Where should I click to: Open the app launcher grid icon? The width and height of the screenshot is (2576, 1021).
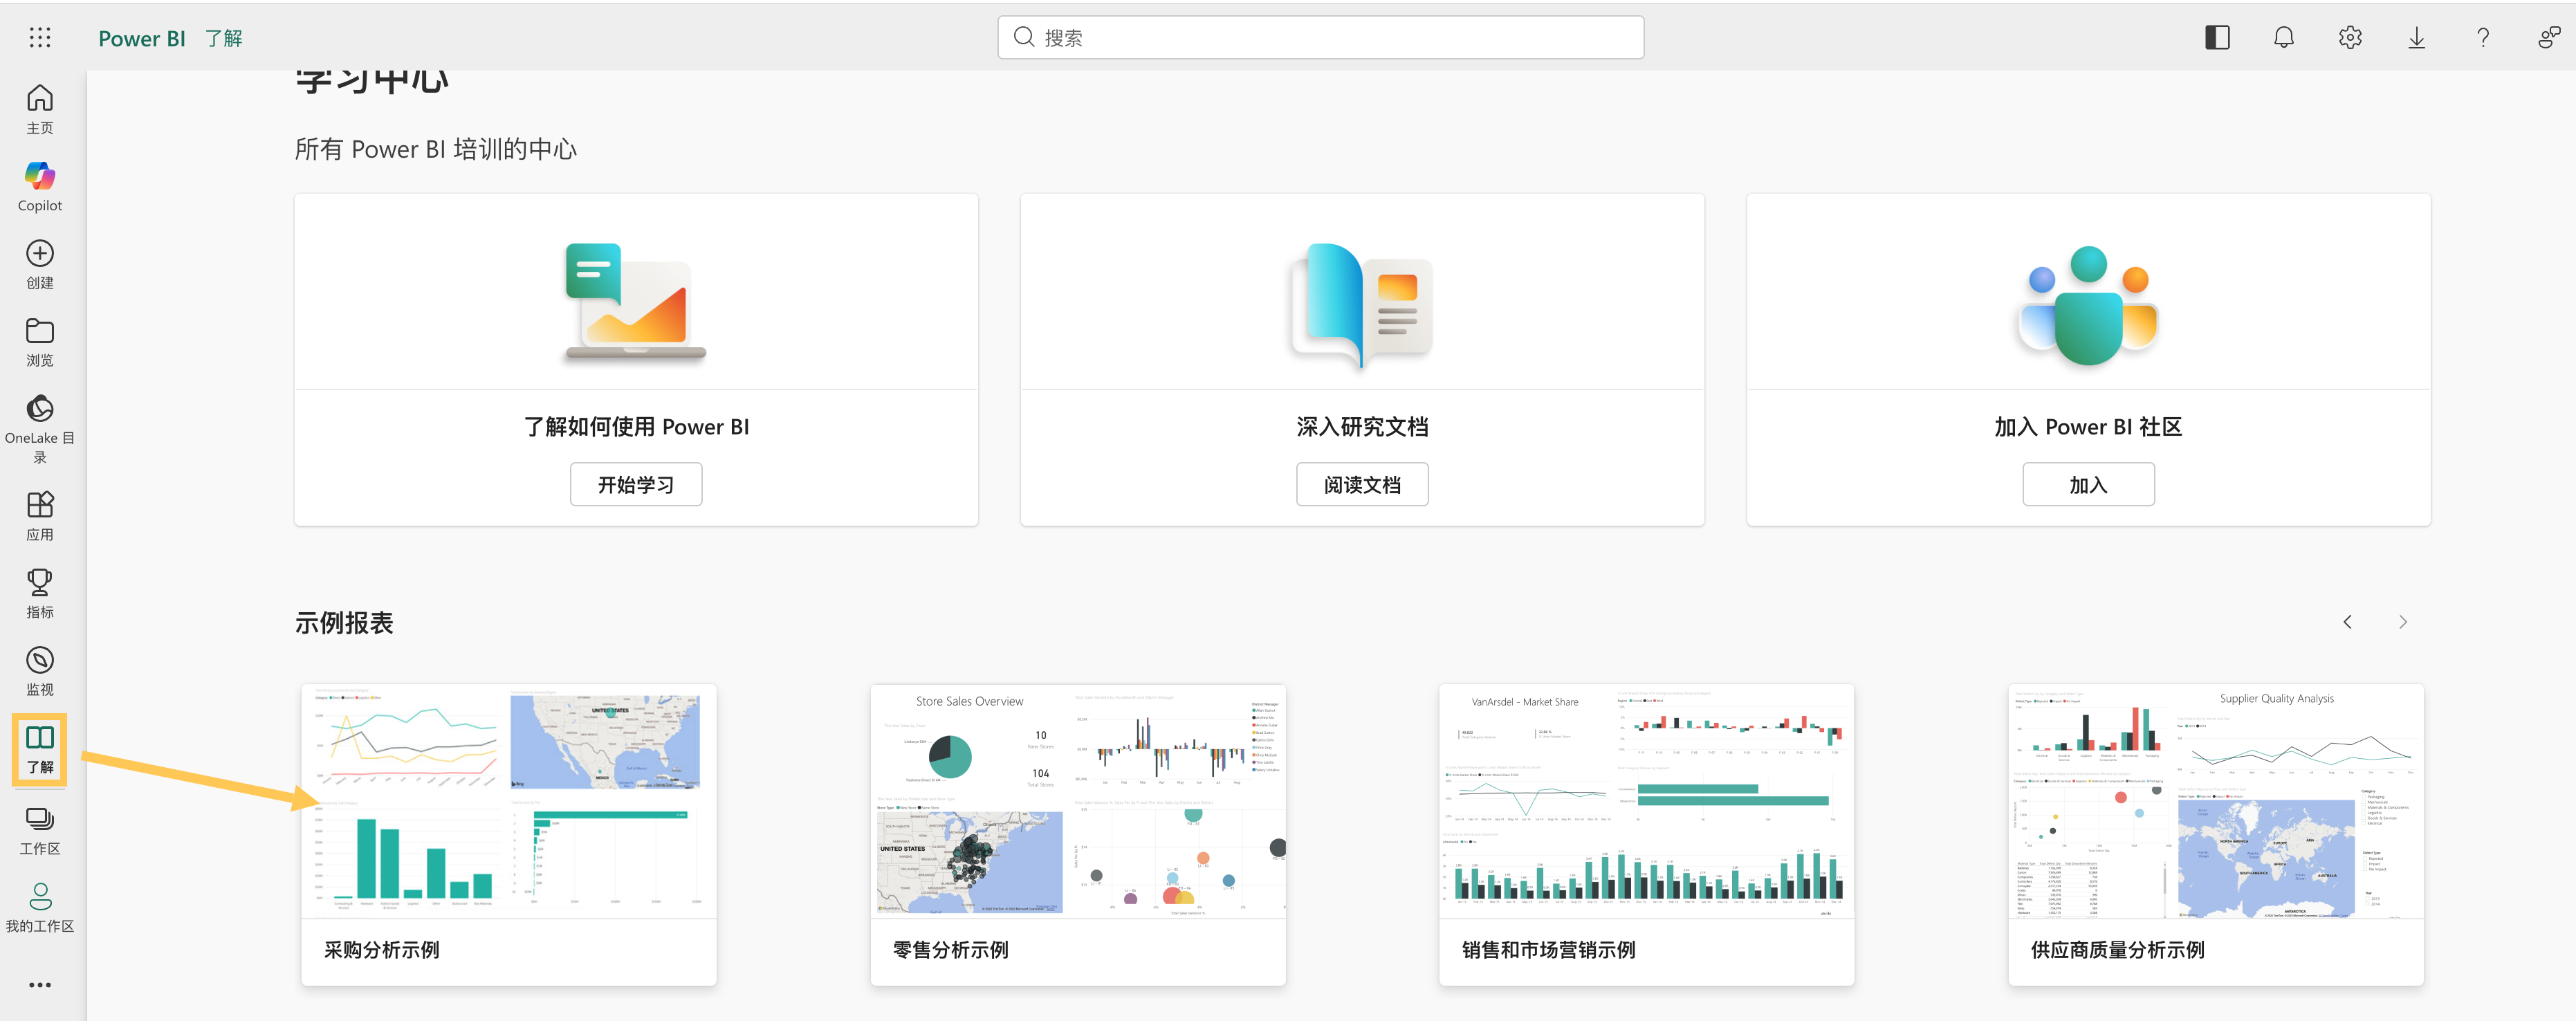(x=40, y=38)
